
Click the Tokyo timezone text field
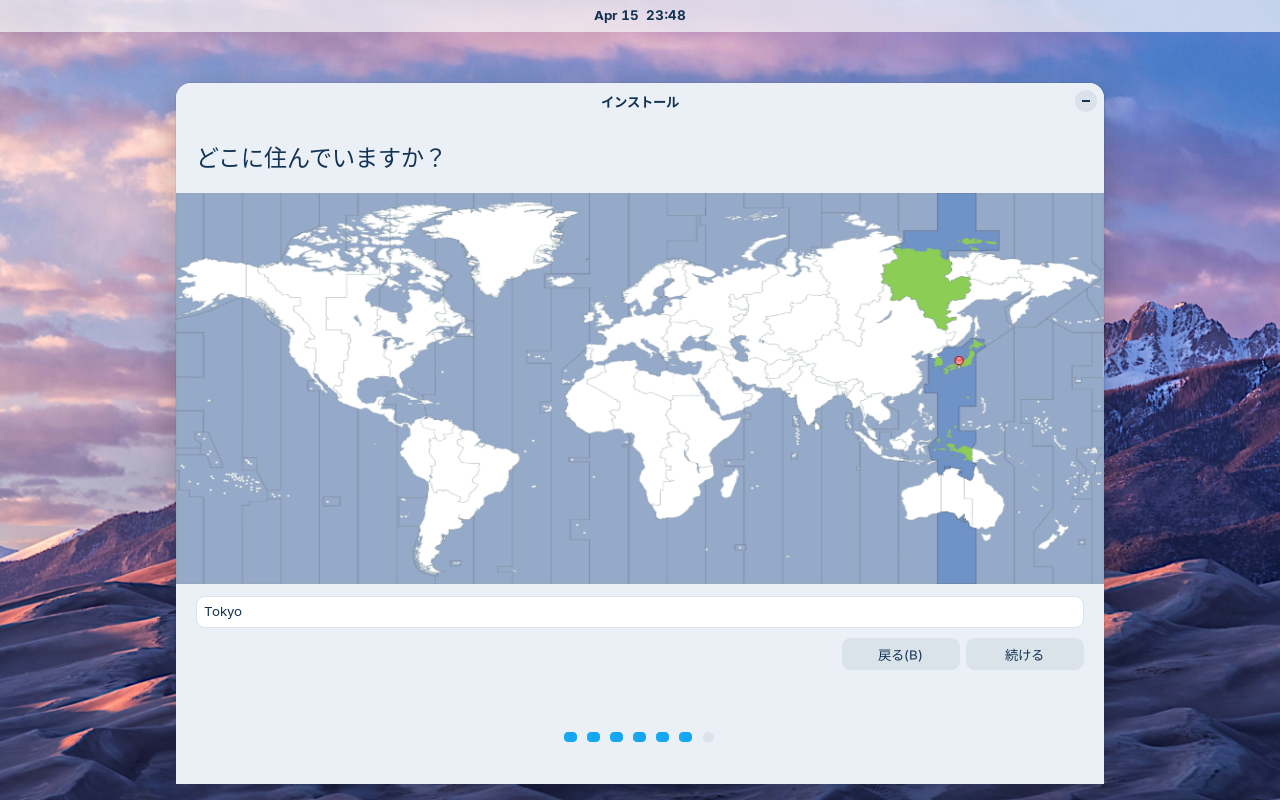tap(640, 612)
